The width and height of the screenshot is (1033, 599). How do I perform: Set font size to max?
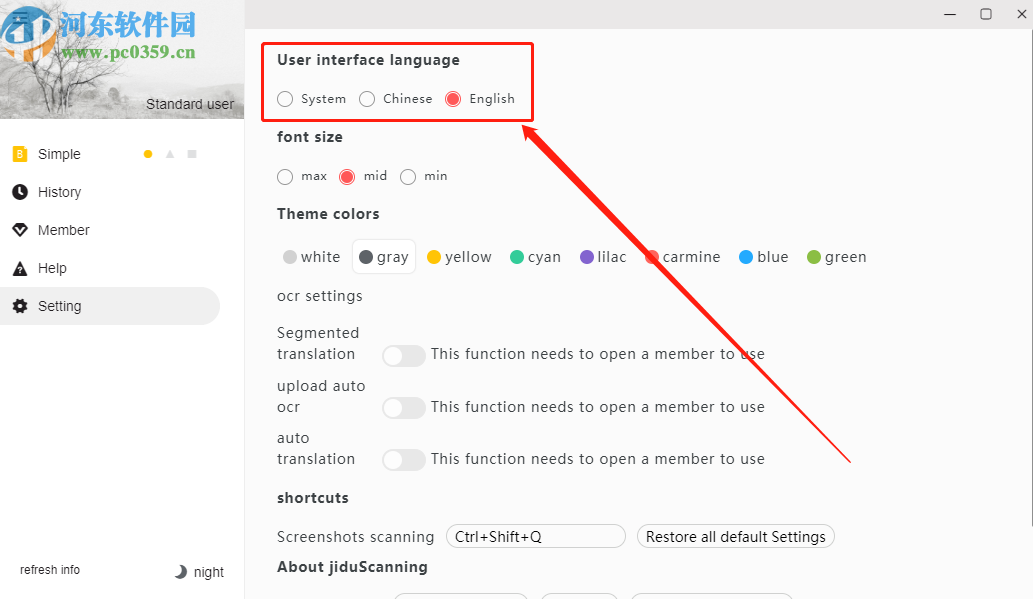[x=286, y=177]
